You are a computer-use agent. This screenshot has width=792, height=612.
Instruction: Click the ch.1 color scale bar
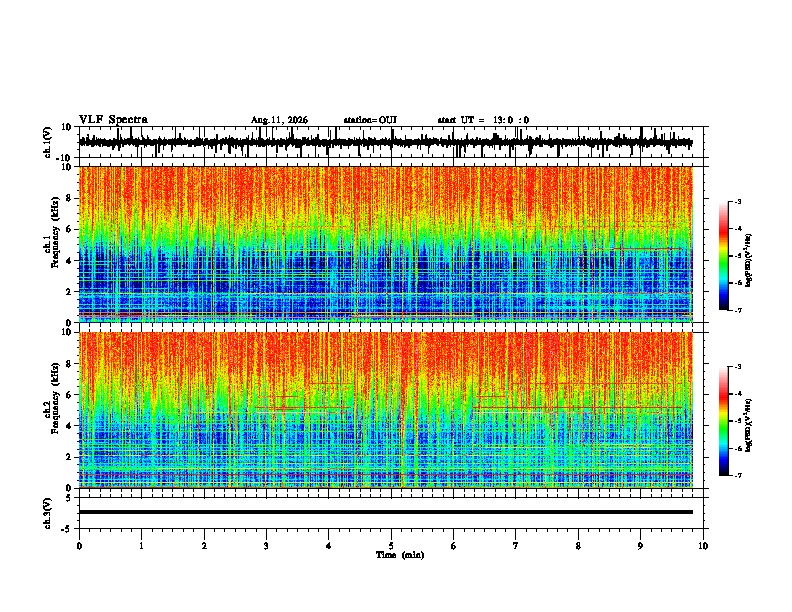(x=724, y=256)
